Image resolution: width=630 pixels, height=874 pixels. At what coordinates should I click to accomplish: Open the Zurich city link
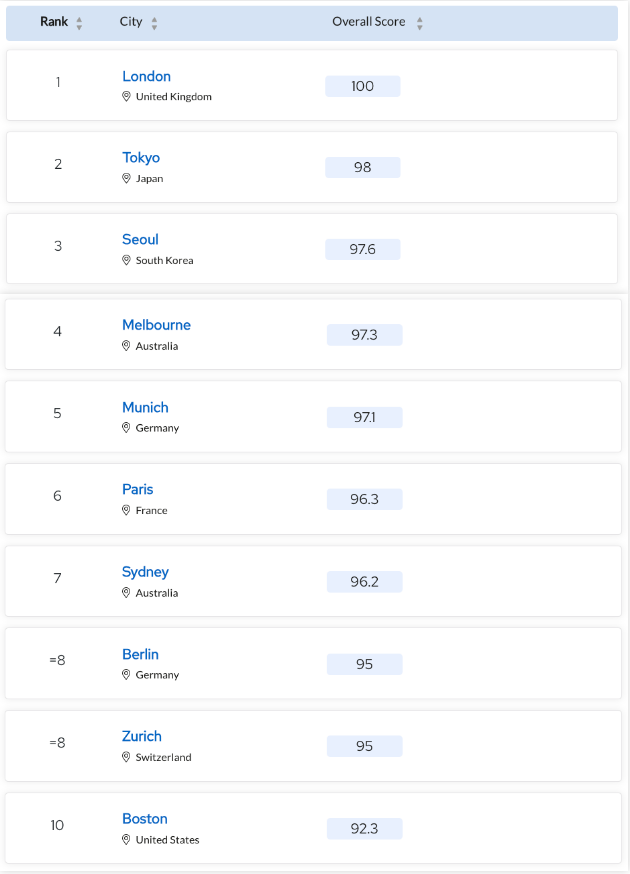click(x=142, y=736)
